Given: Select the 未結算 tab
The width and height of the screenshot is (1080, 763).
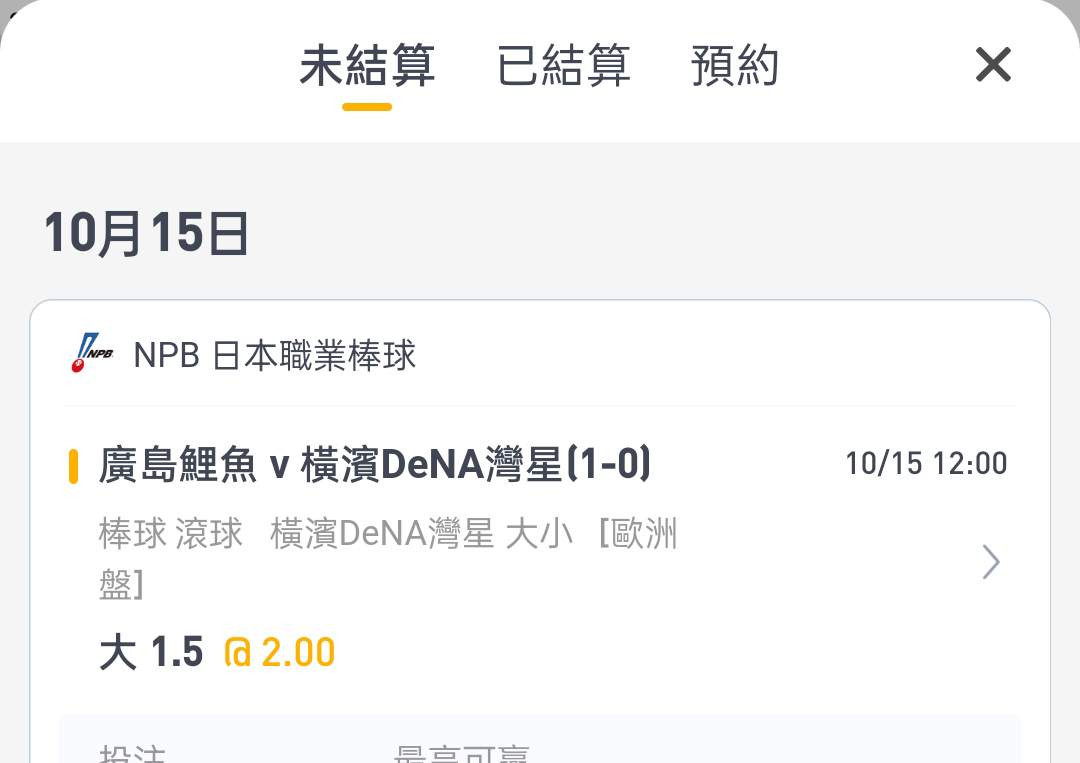Looking at the screenshot, I should (x=367, y=65).
